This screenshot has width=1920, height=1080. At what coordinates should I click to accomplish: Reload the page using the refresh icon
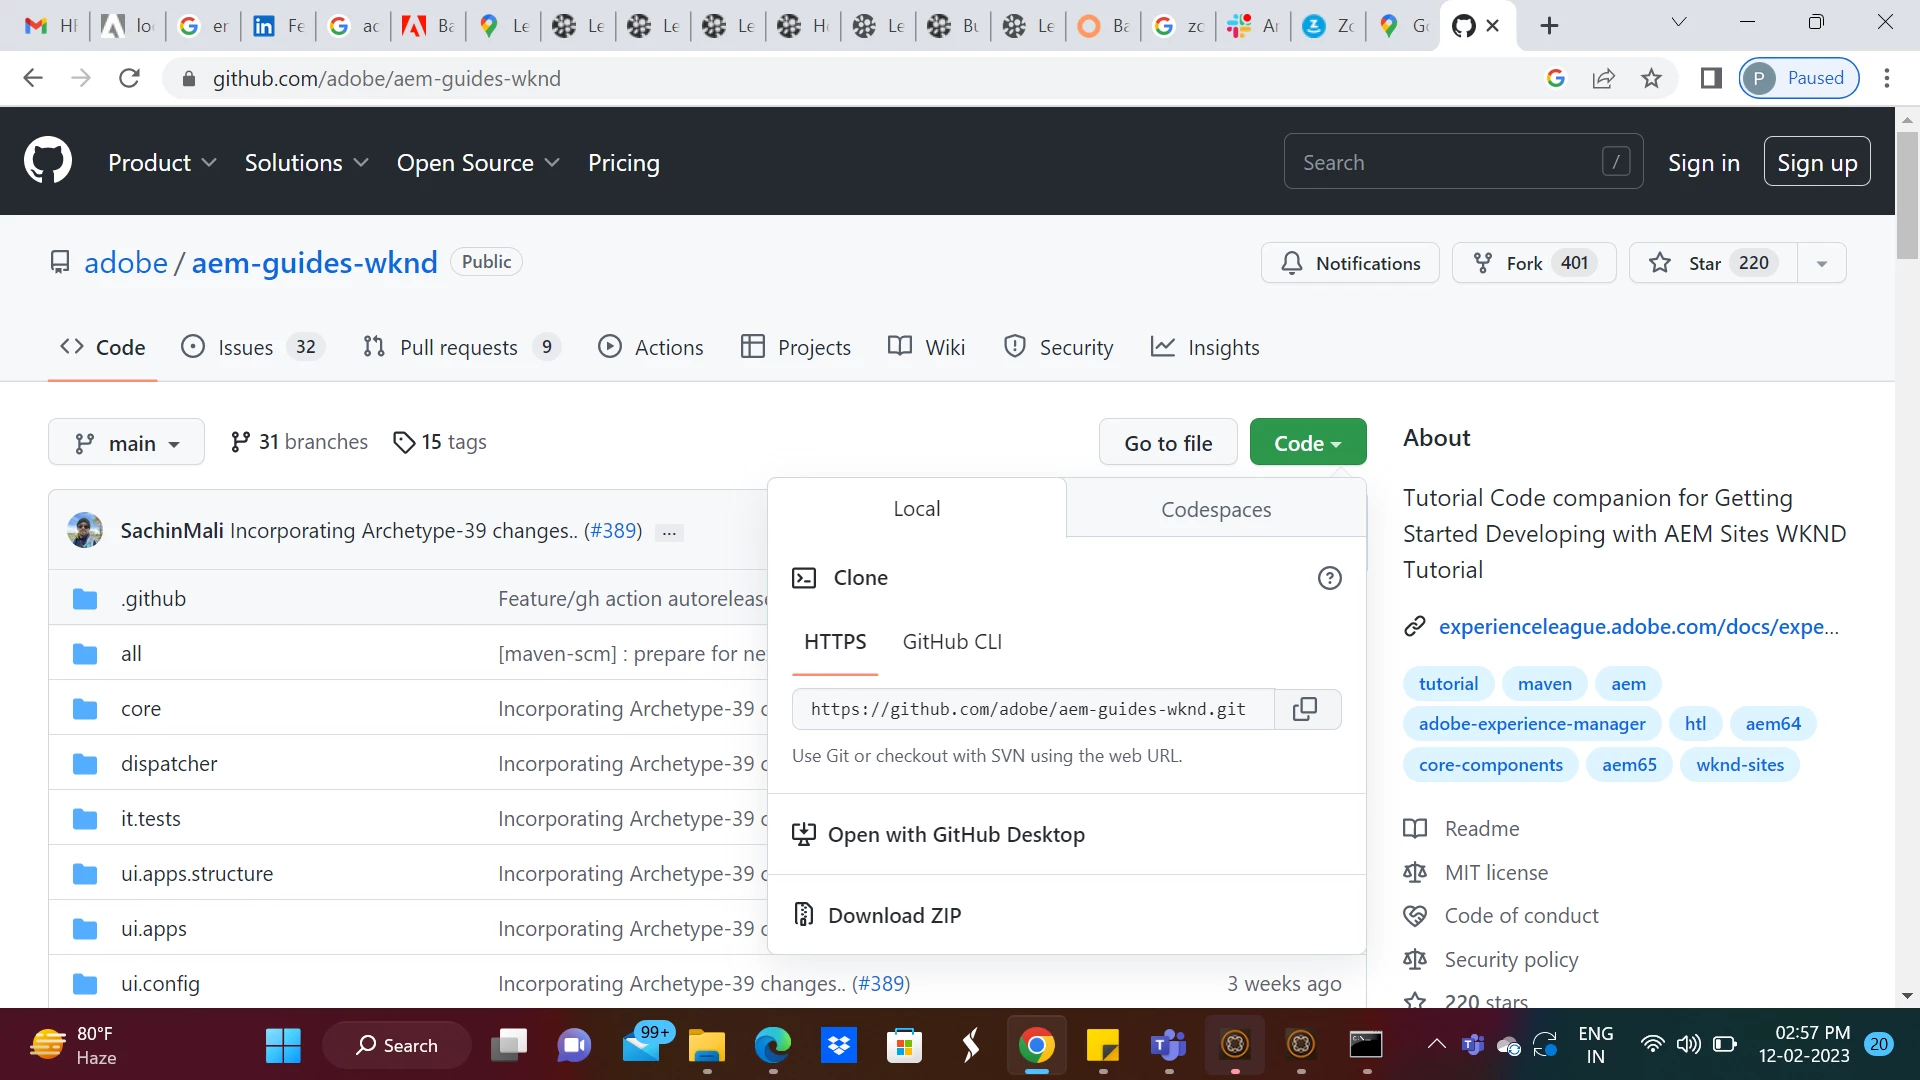[129, 78]
